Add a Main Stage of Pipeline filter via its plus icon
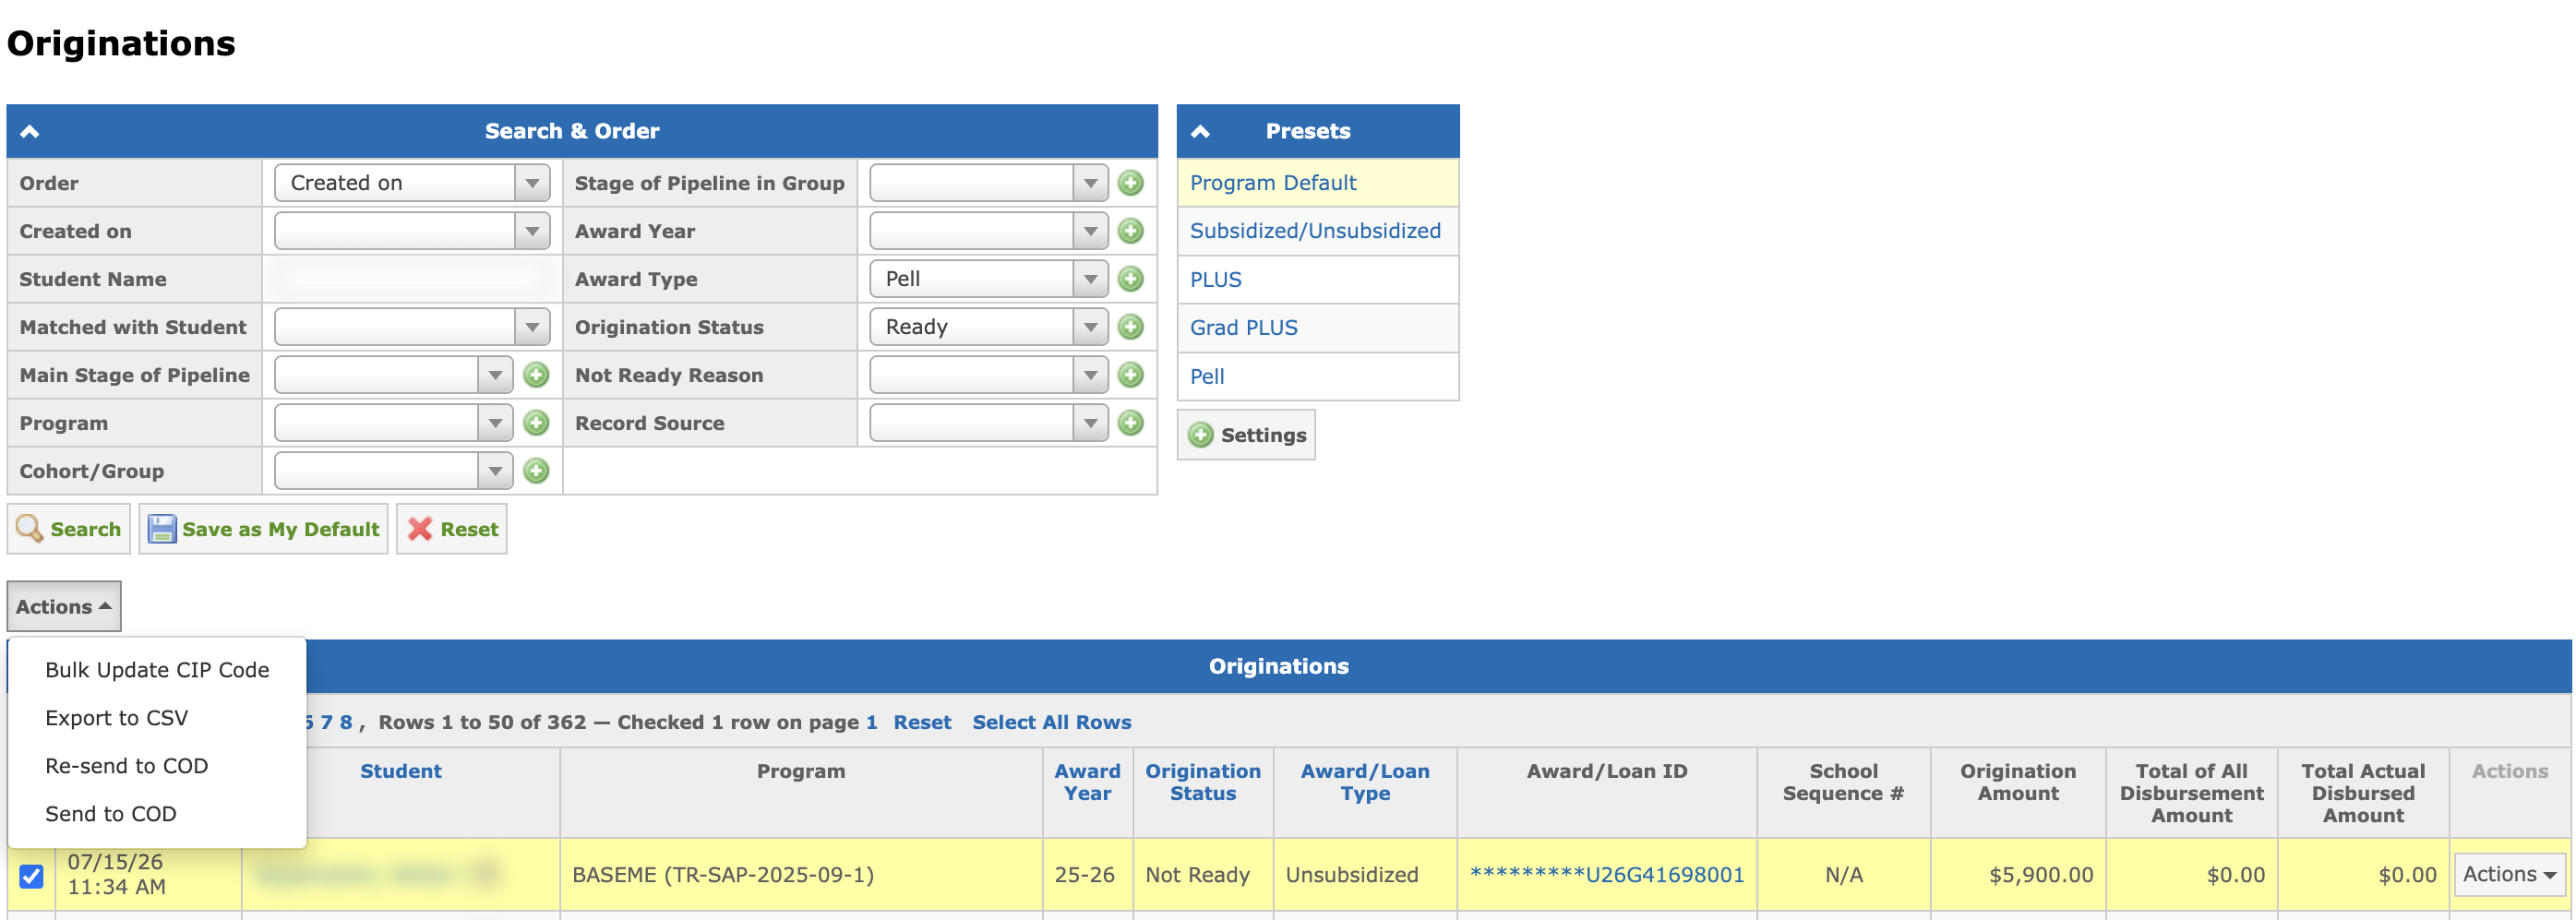Screen dimensions: 2576x920 pyautogui.click(x=536, y=375)
